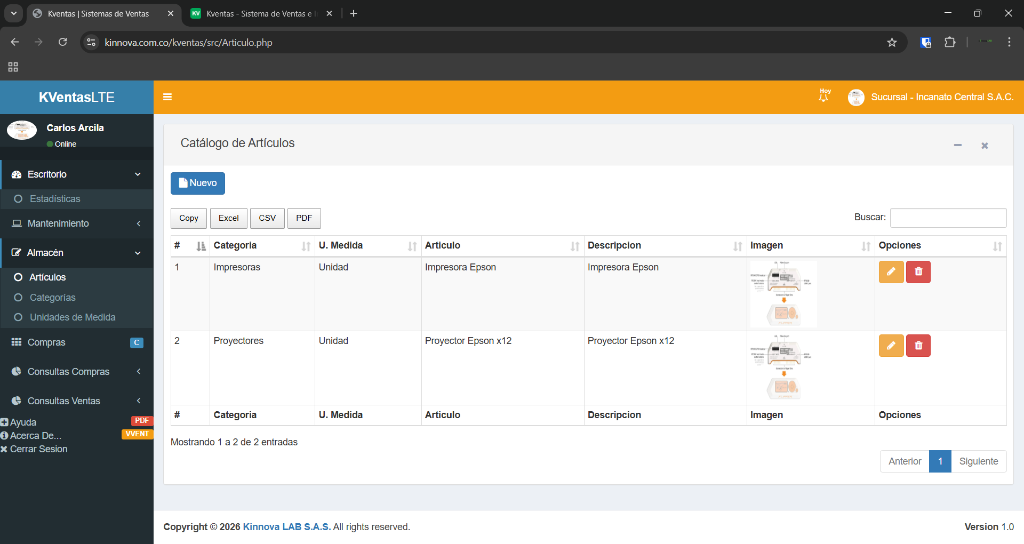Open a new browser tab
The image size is (1024, 544).
pos(353,13)
